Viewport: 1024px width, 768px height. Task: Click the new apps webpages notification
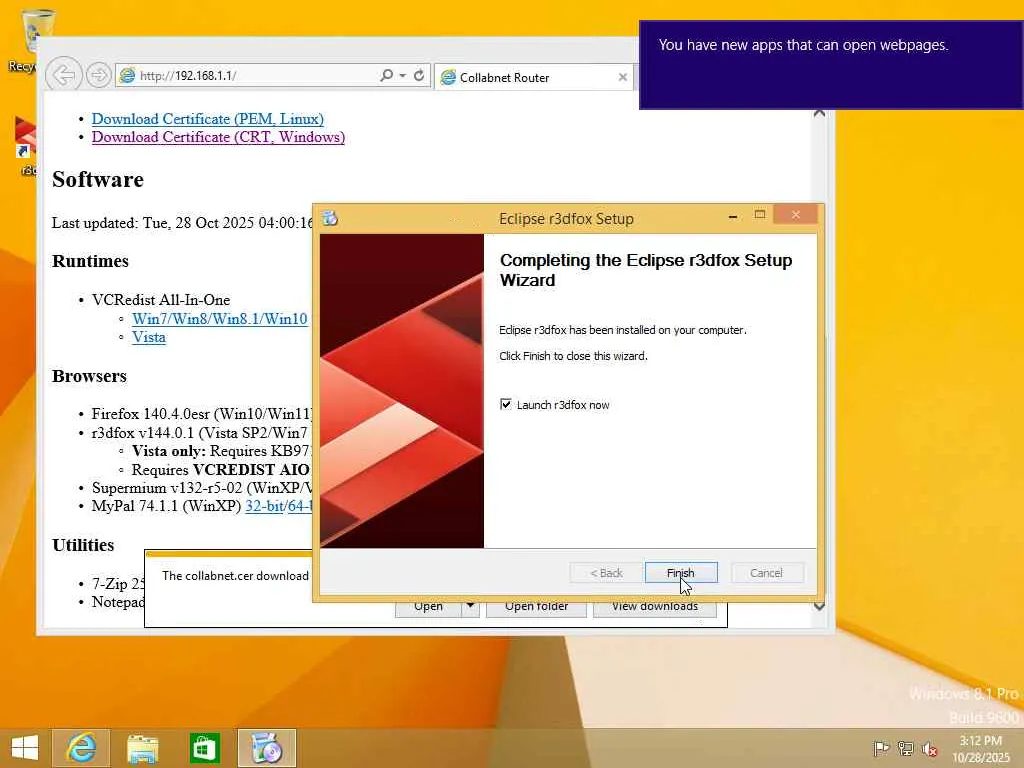[x=831, y=65]
